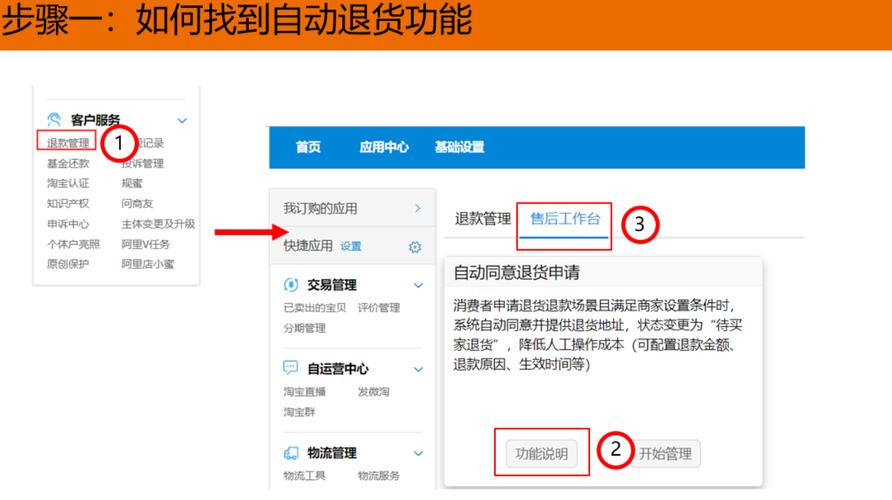Viewport: 892px width, 500px height.
Task: Switch to the 退款管理 tab
Action: pyautogui.click(x=483, y=219)
